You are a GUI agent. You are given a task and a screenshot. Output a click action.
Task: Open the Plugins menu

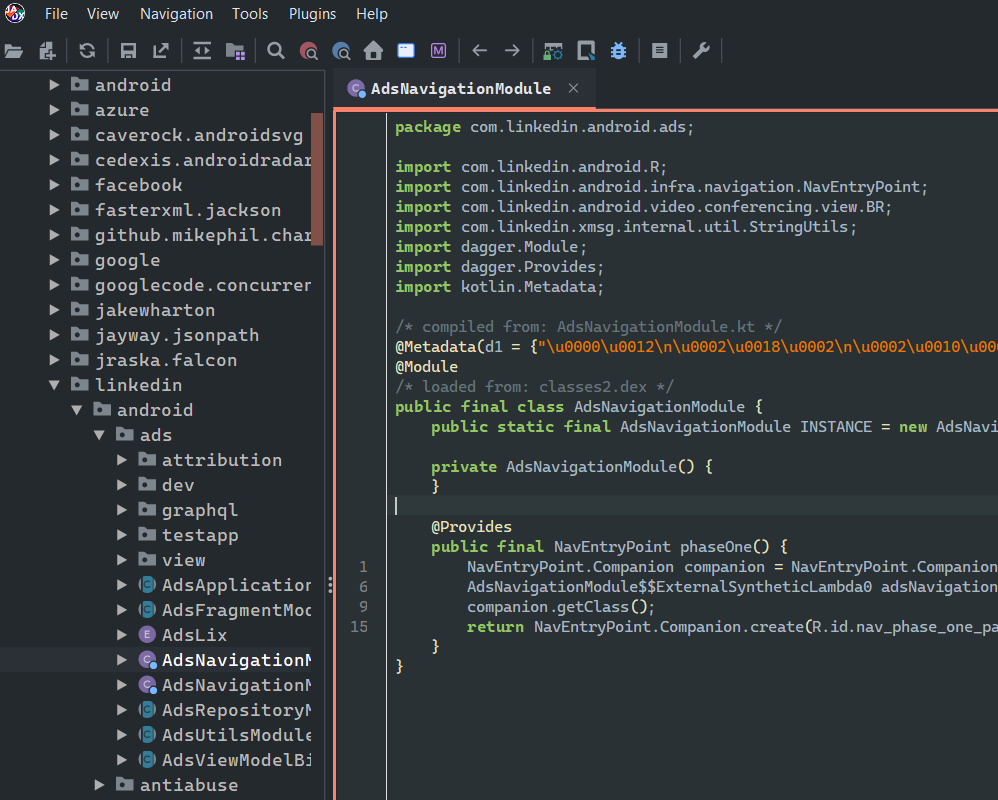pyautogui.click(x=312, y=14)
